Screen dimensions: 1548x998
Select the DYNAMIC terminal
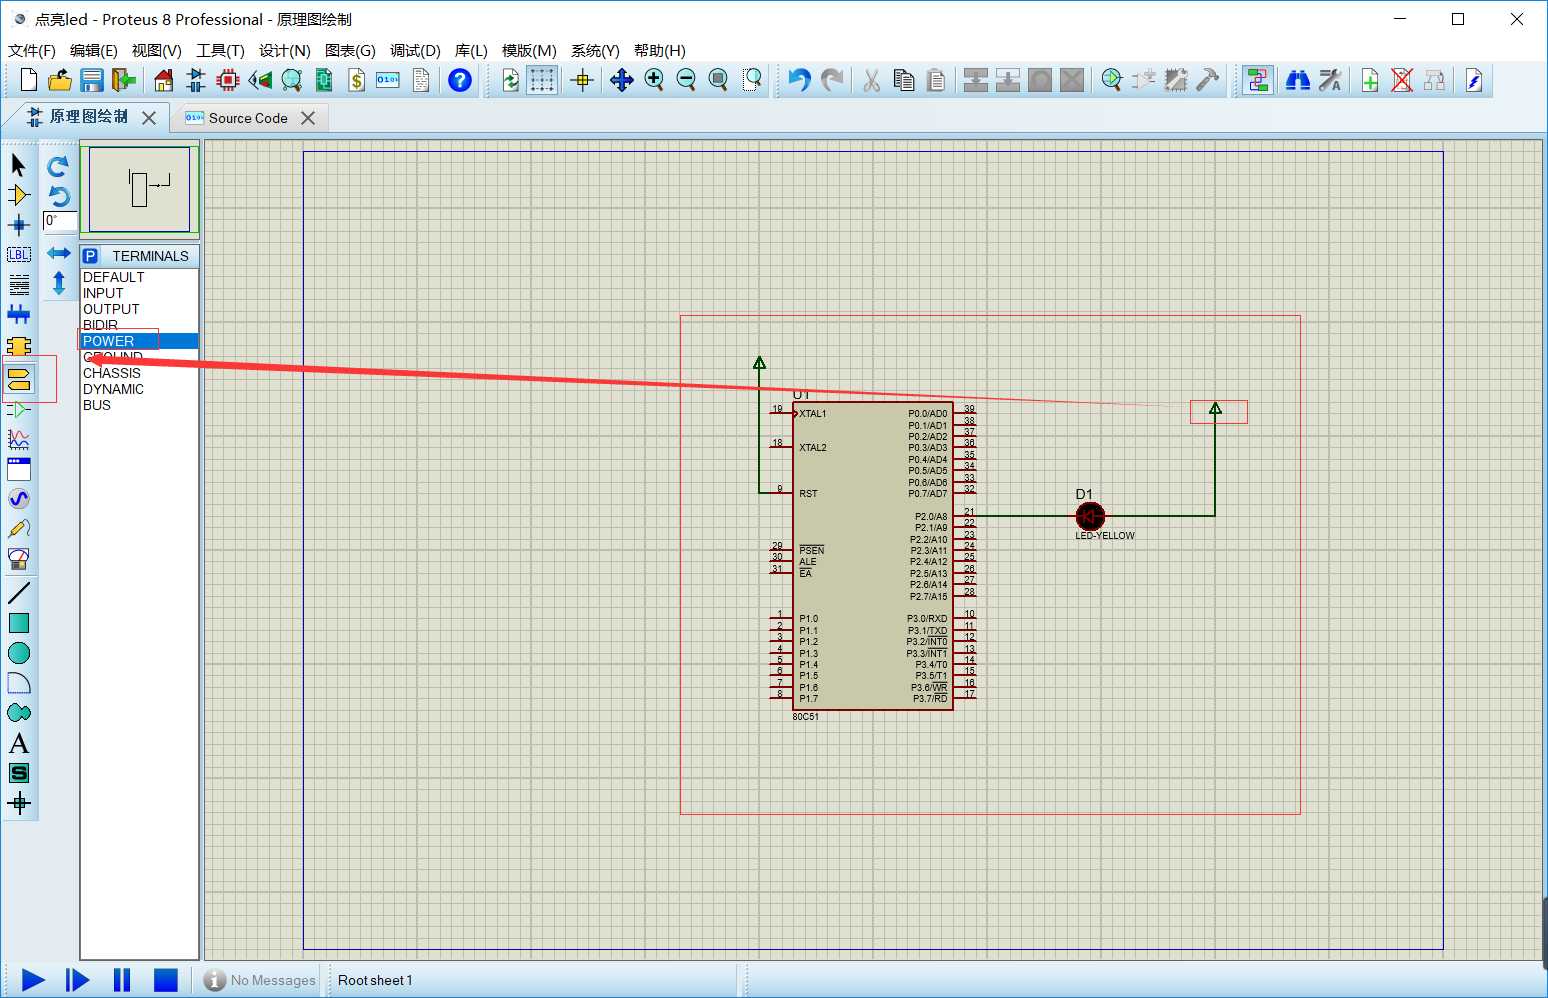pyautogui.click(x=139, y=389)
